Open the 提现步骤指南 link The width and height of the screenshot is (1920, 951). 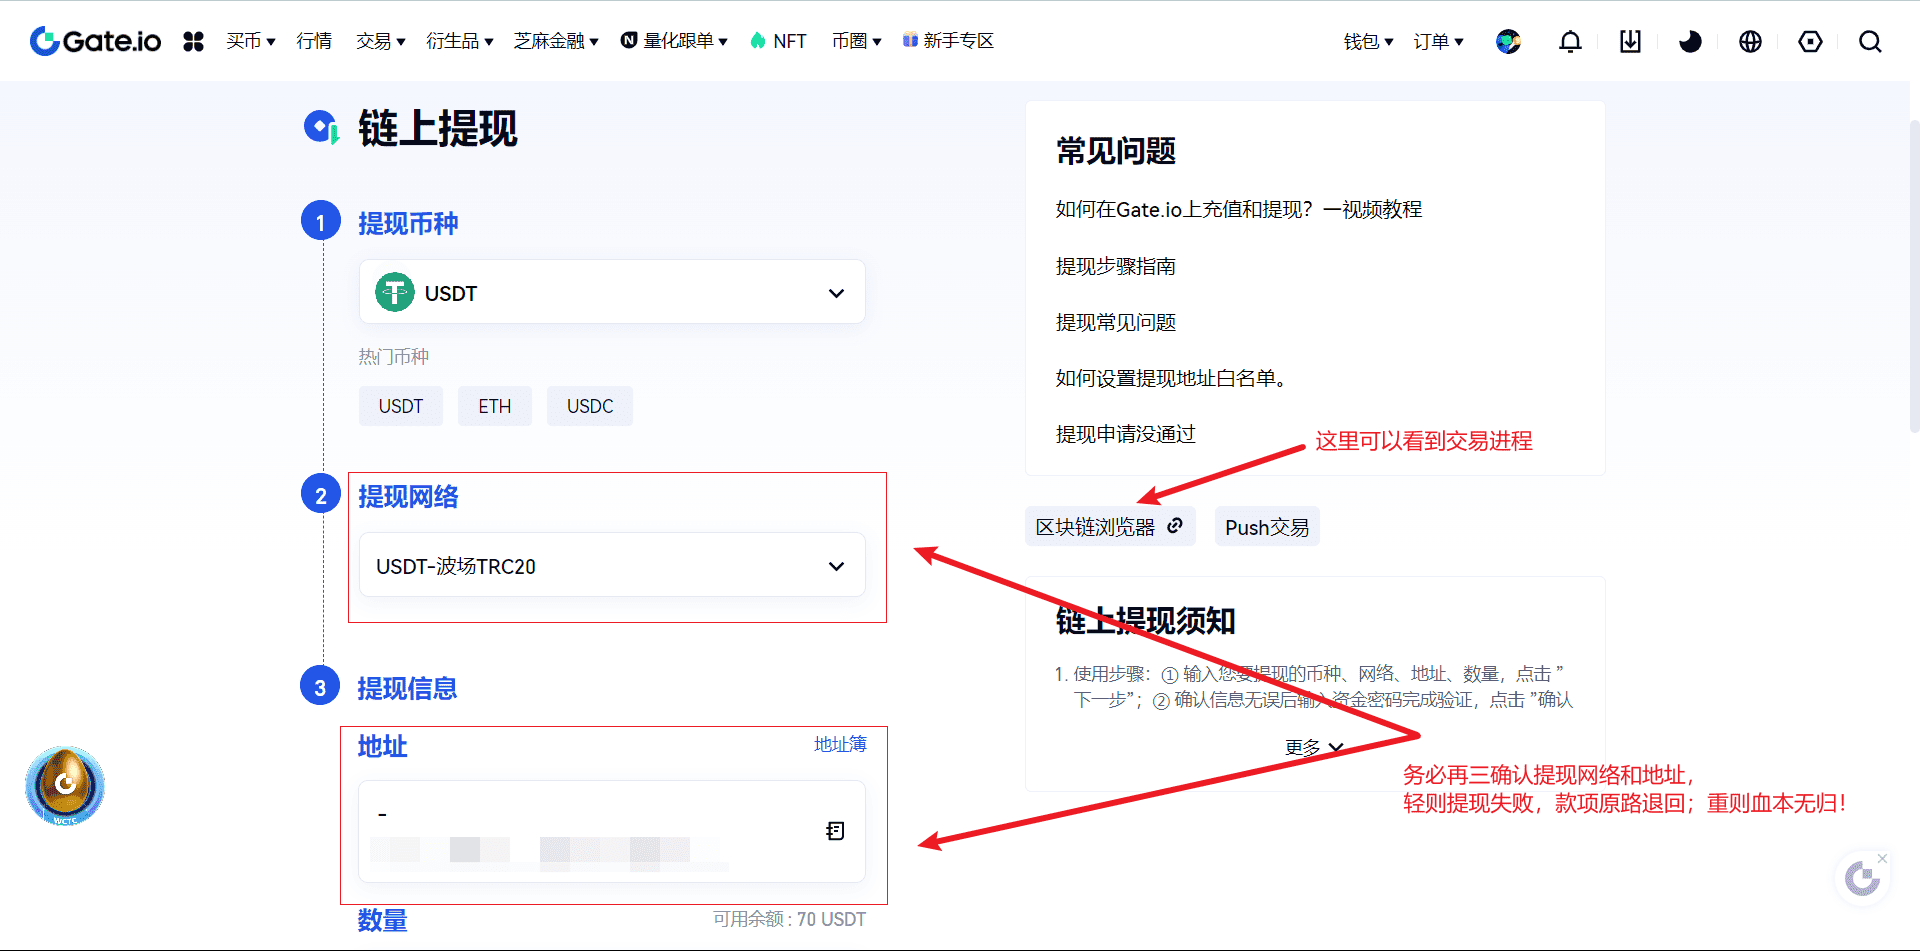[1116, 266]
